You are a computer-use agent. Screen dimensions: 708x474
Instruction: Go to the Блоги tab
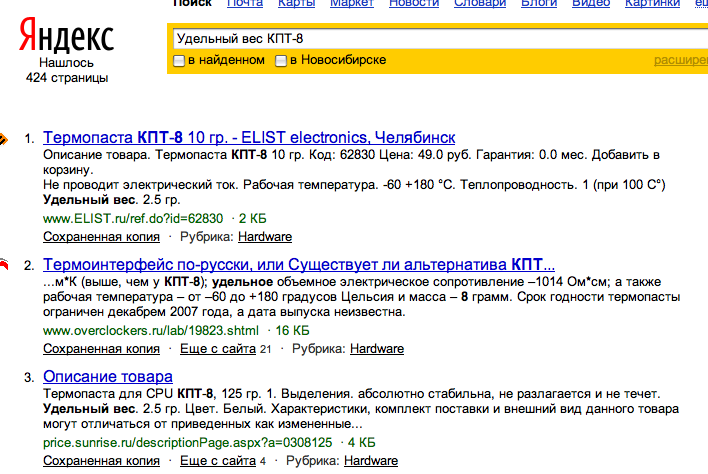(539, 4)
